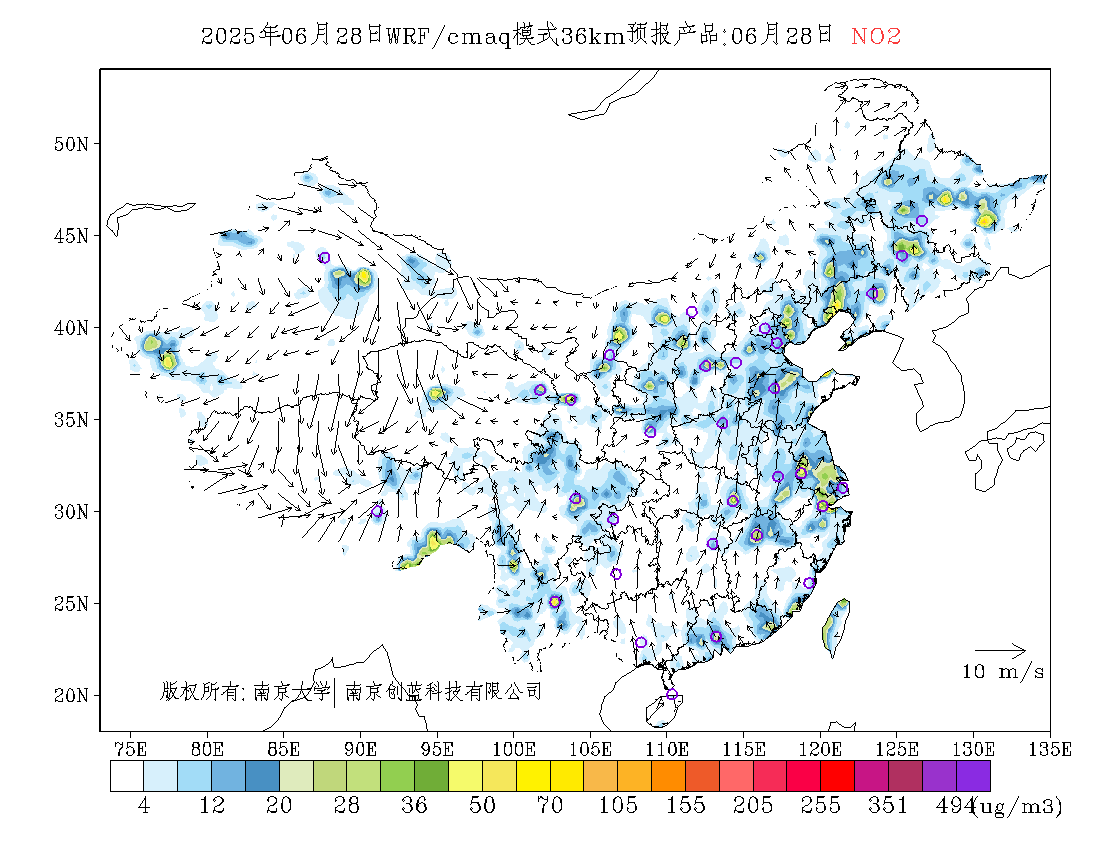The height and width of the screenshot is (850, 1100).
Task: Click the 25N latitude label
Action: (x=71, y=603)
